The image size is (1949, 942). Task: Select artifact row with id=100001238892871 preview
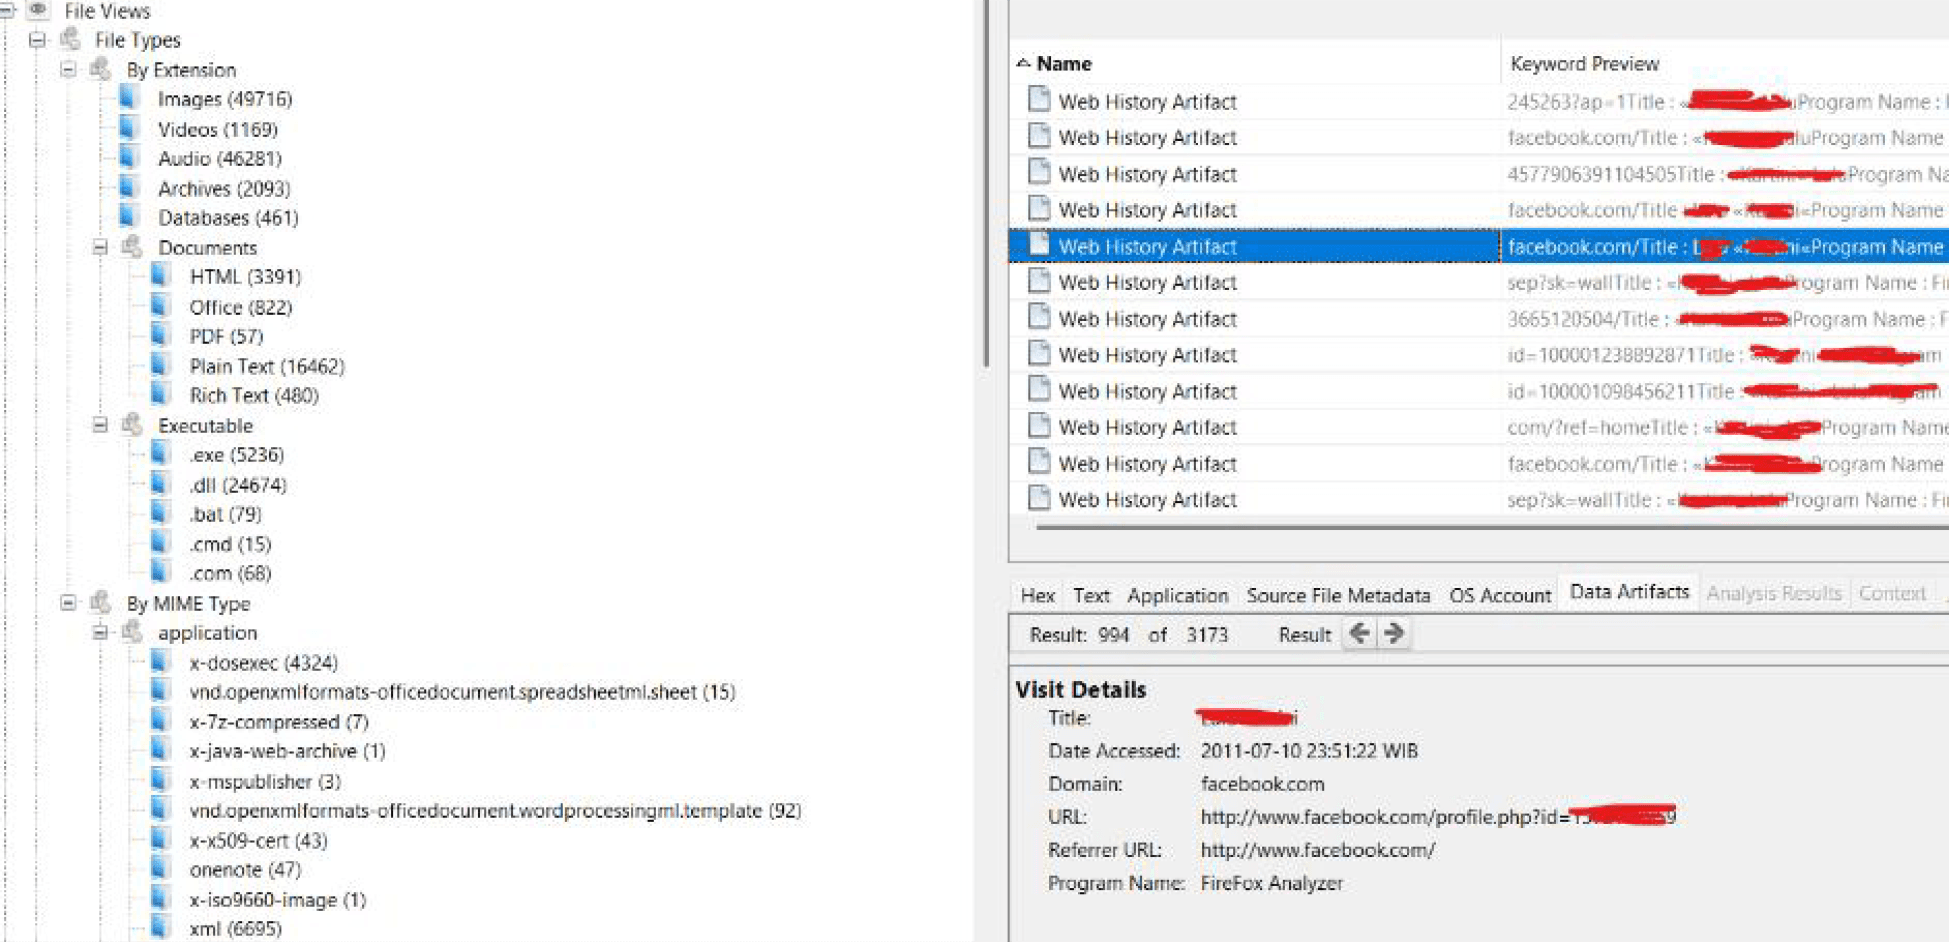click(x=1479, y=354)
